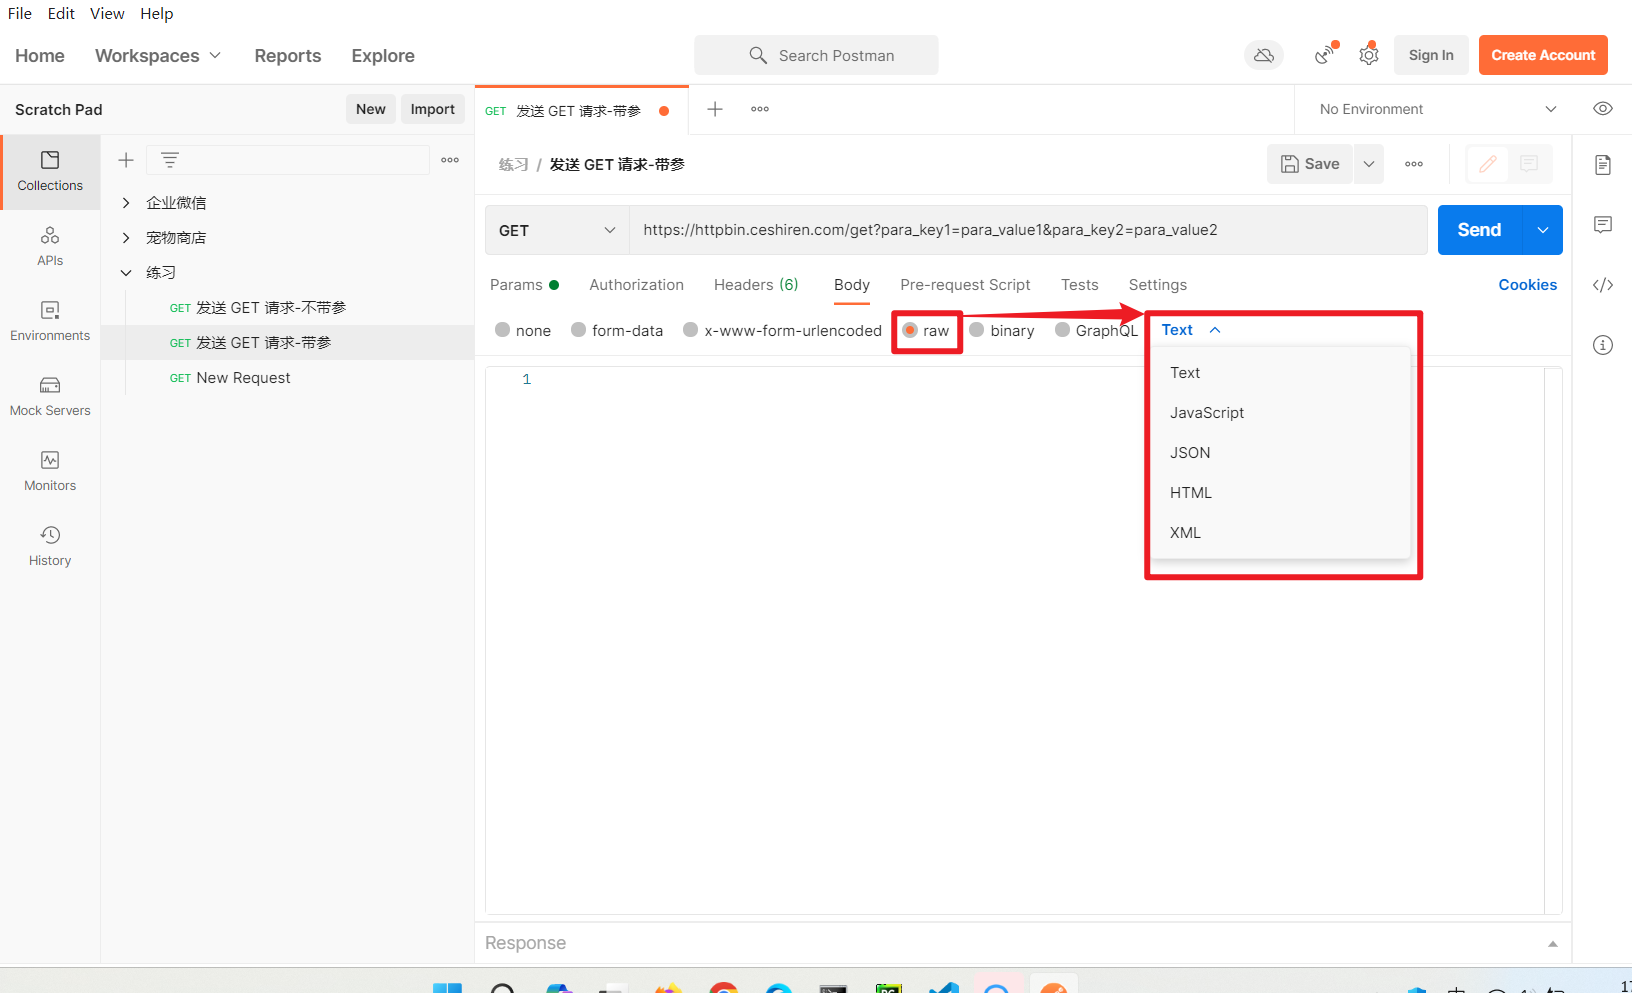Image resolution: width=1632 pixels, height=993 pixels.
Task: Click the request URL input field
Action: coord(1028,230)
